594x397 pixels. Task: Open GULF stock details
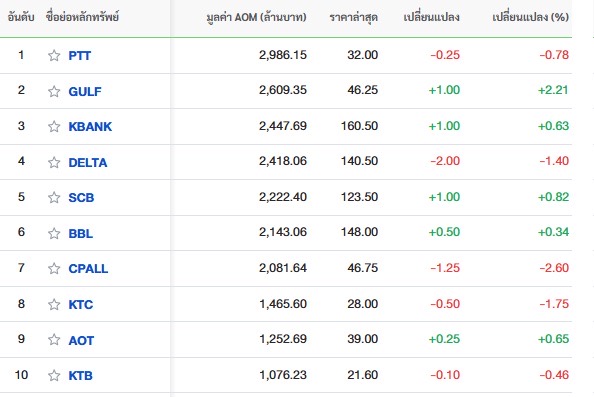(x=85, y=91)
